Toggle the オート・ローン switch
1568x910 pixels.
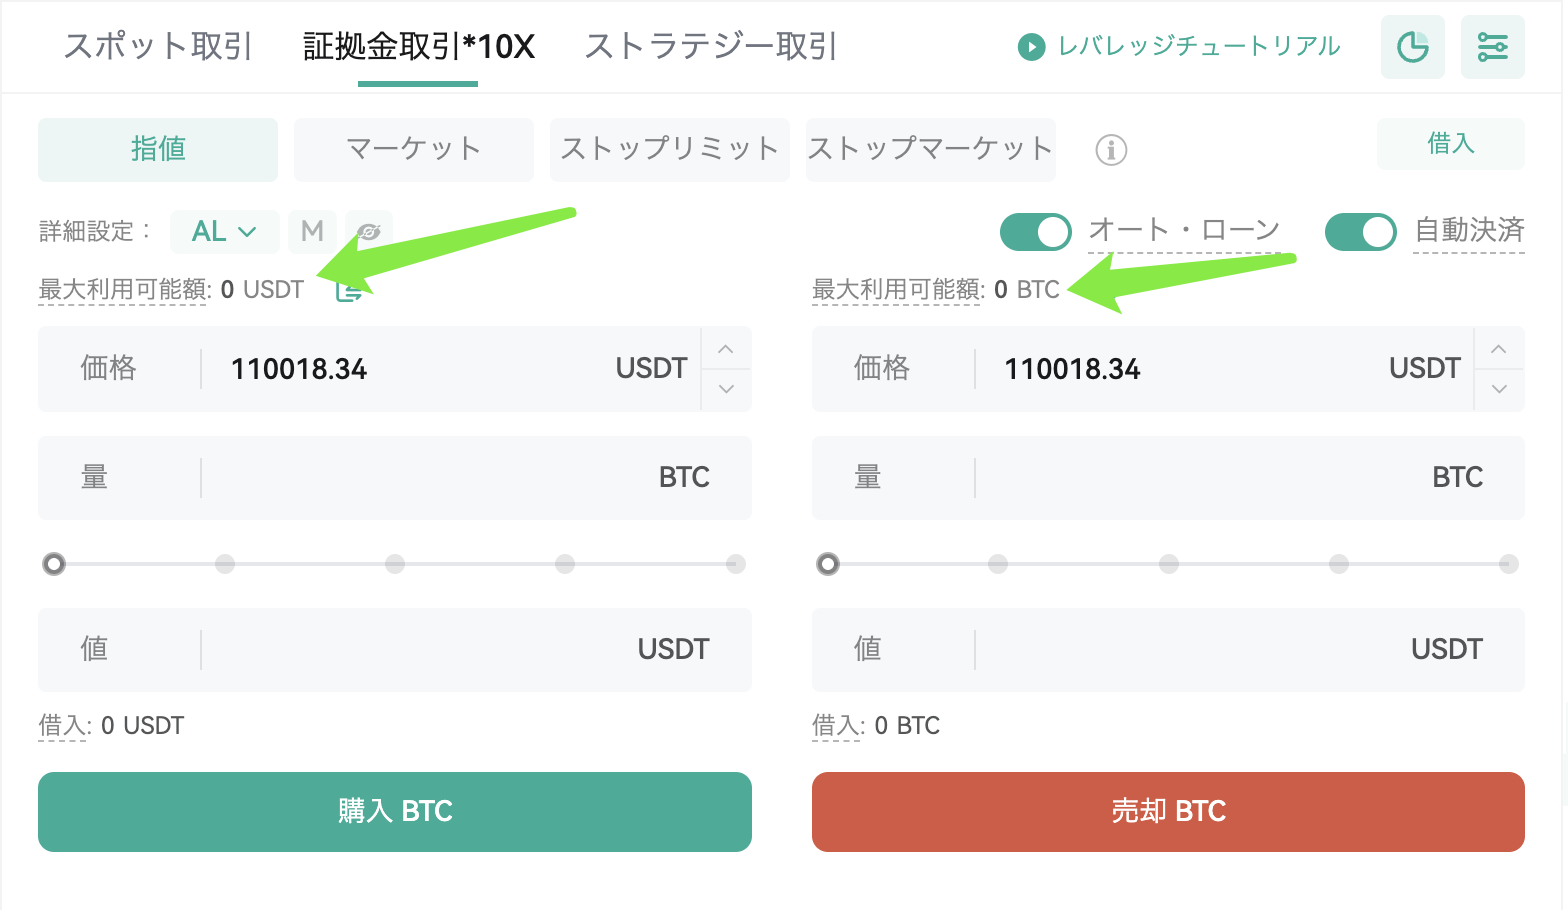coord(1036,232)
